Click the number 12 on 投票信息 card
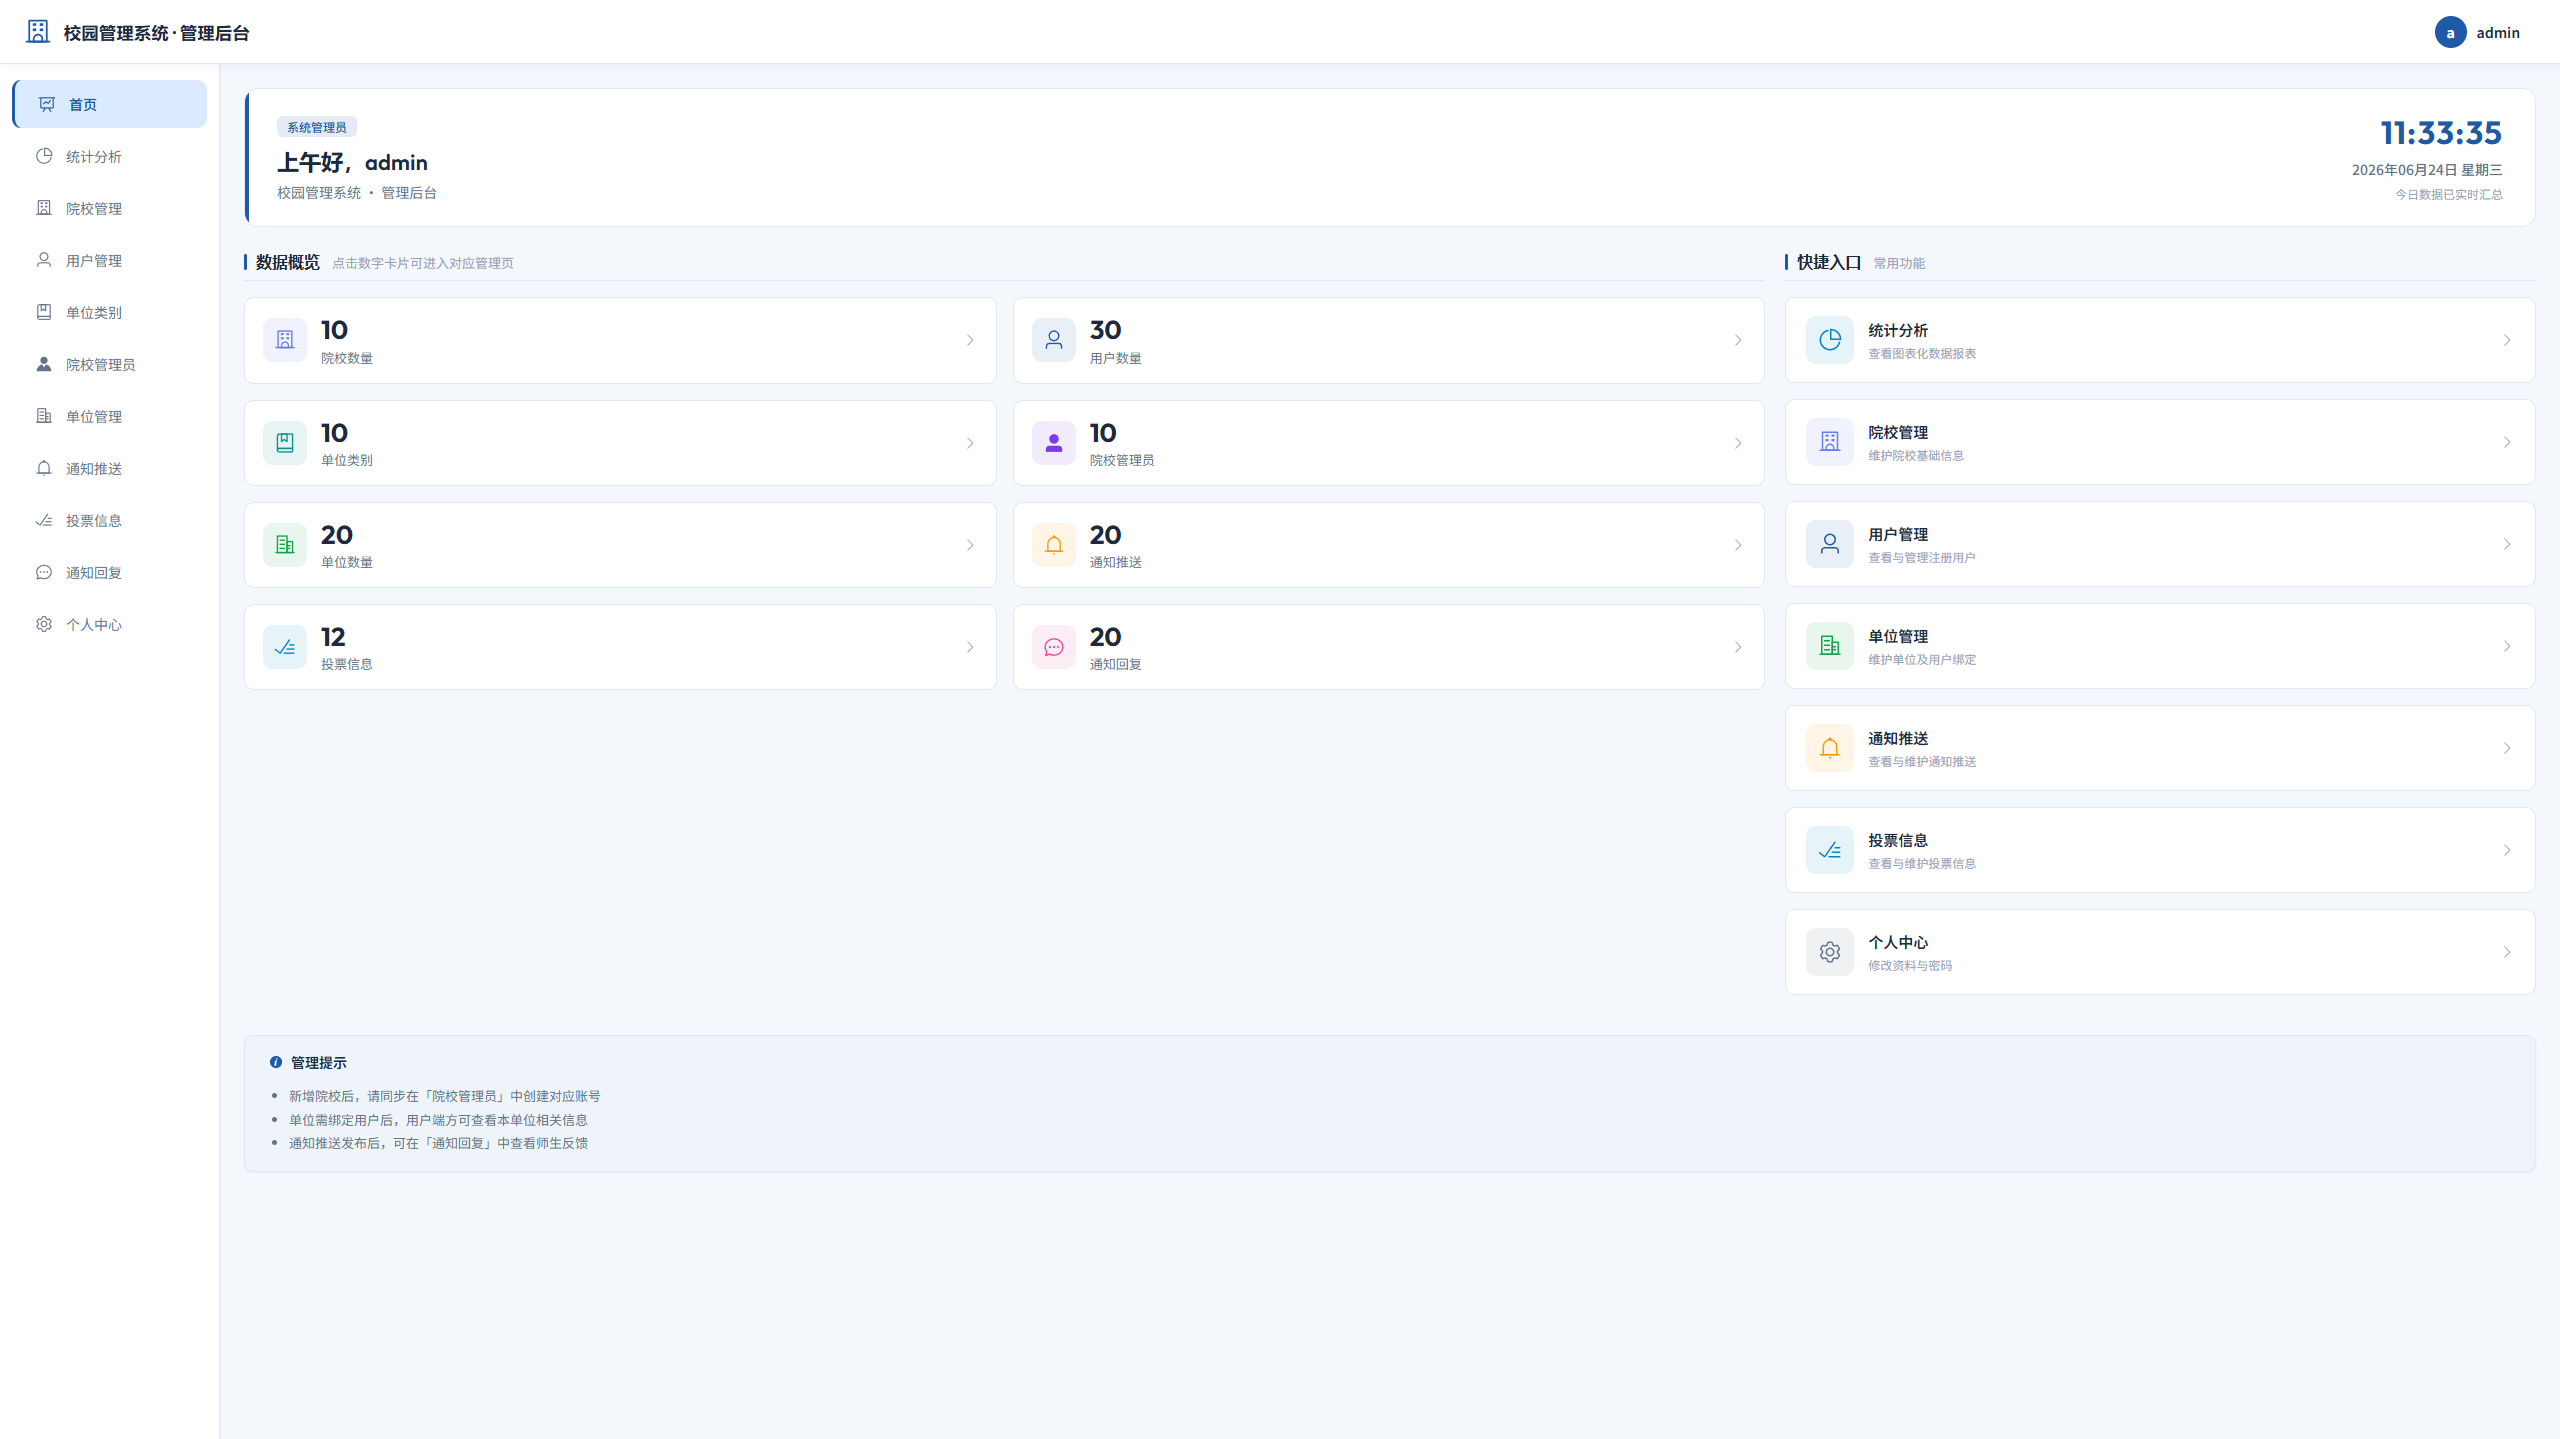The width and height of the screenshot is (2560, 1439). click(333, 637)
